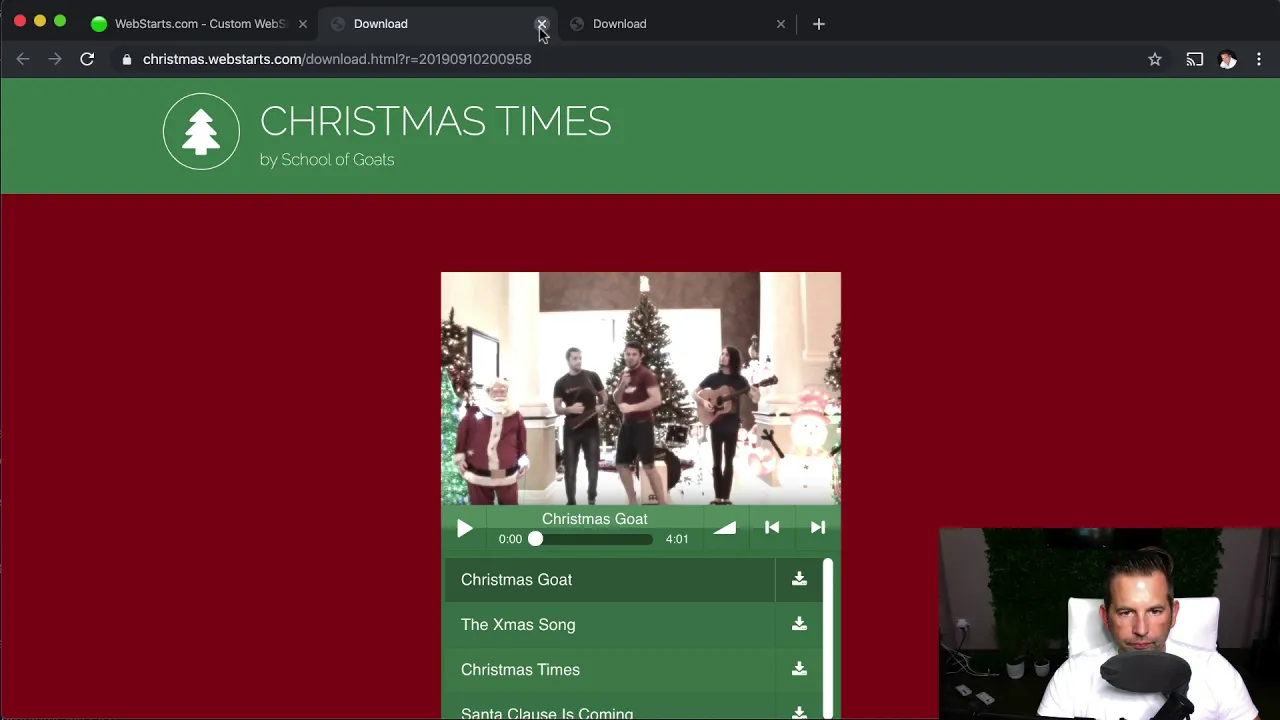Image resolution: width=1280 pixels, height=720 pixels.
Task: Bookmark this page with the star
Action: (1155, 59)
